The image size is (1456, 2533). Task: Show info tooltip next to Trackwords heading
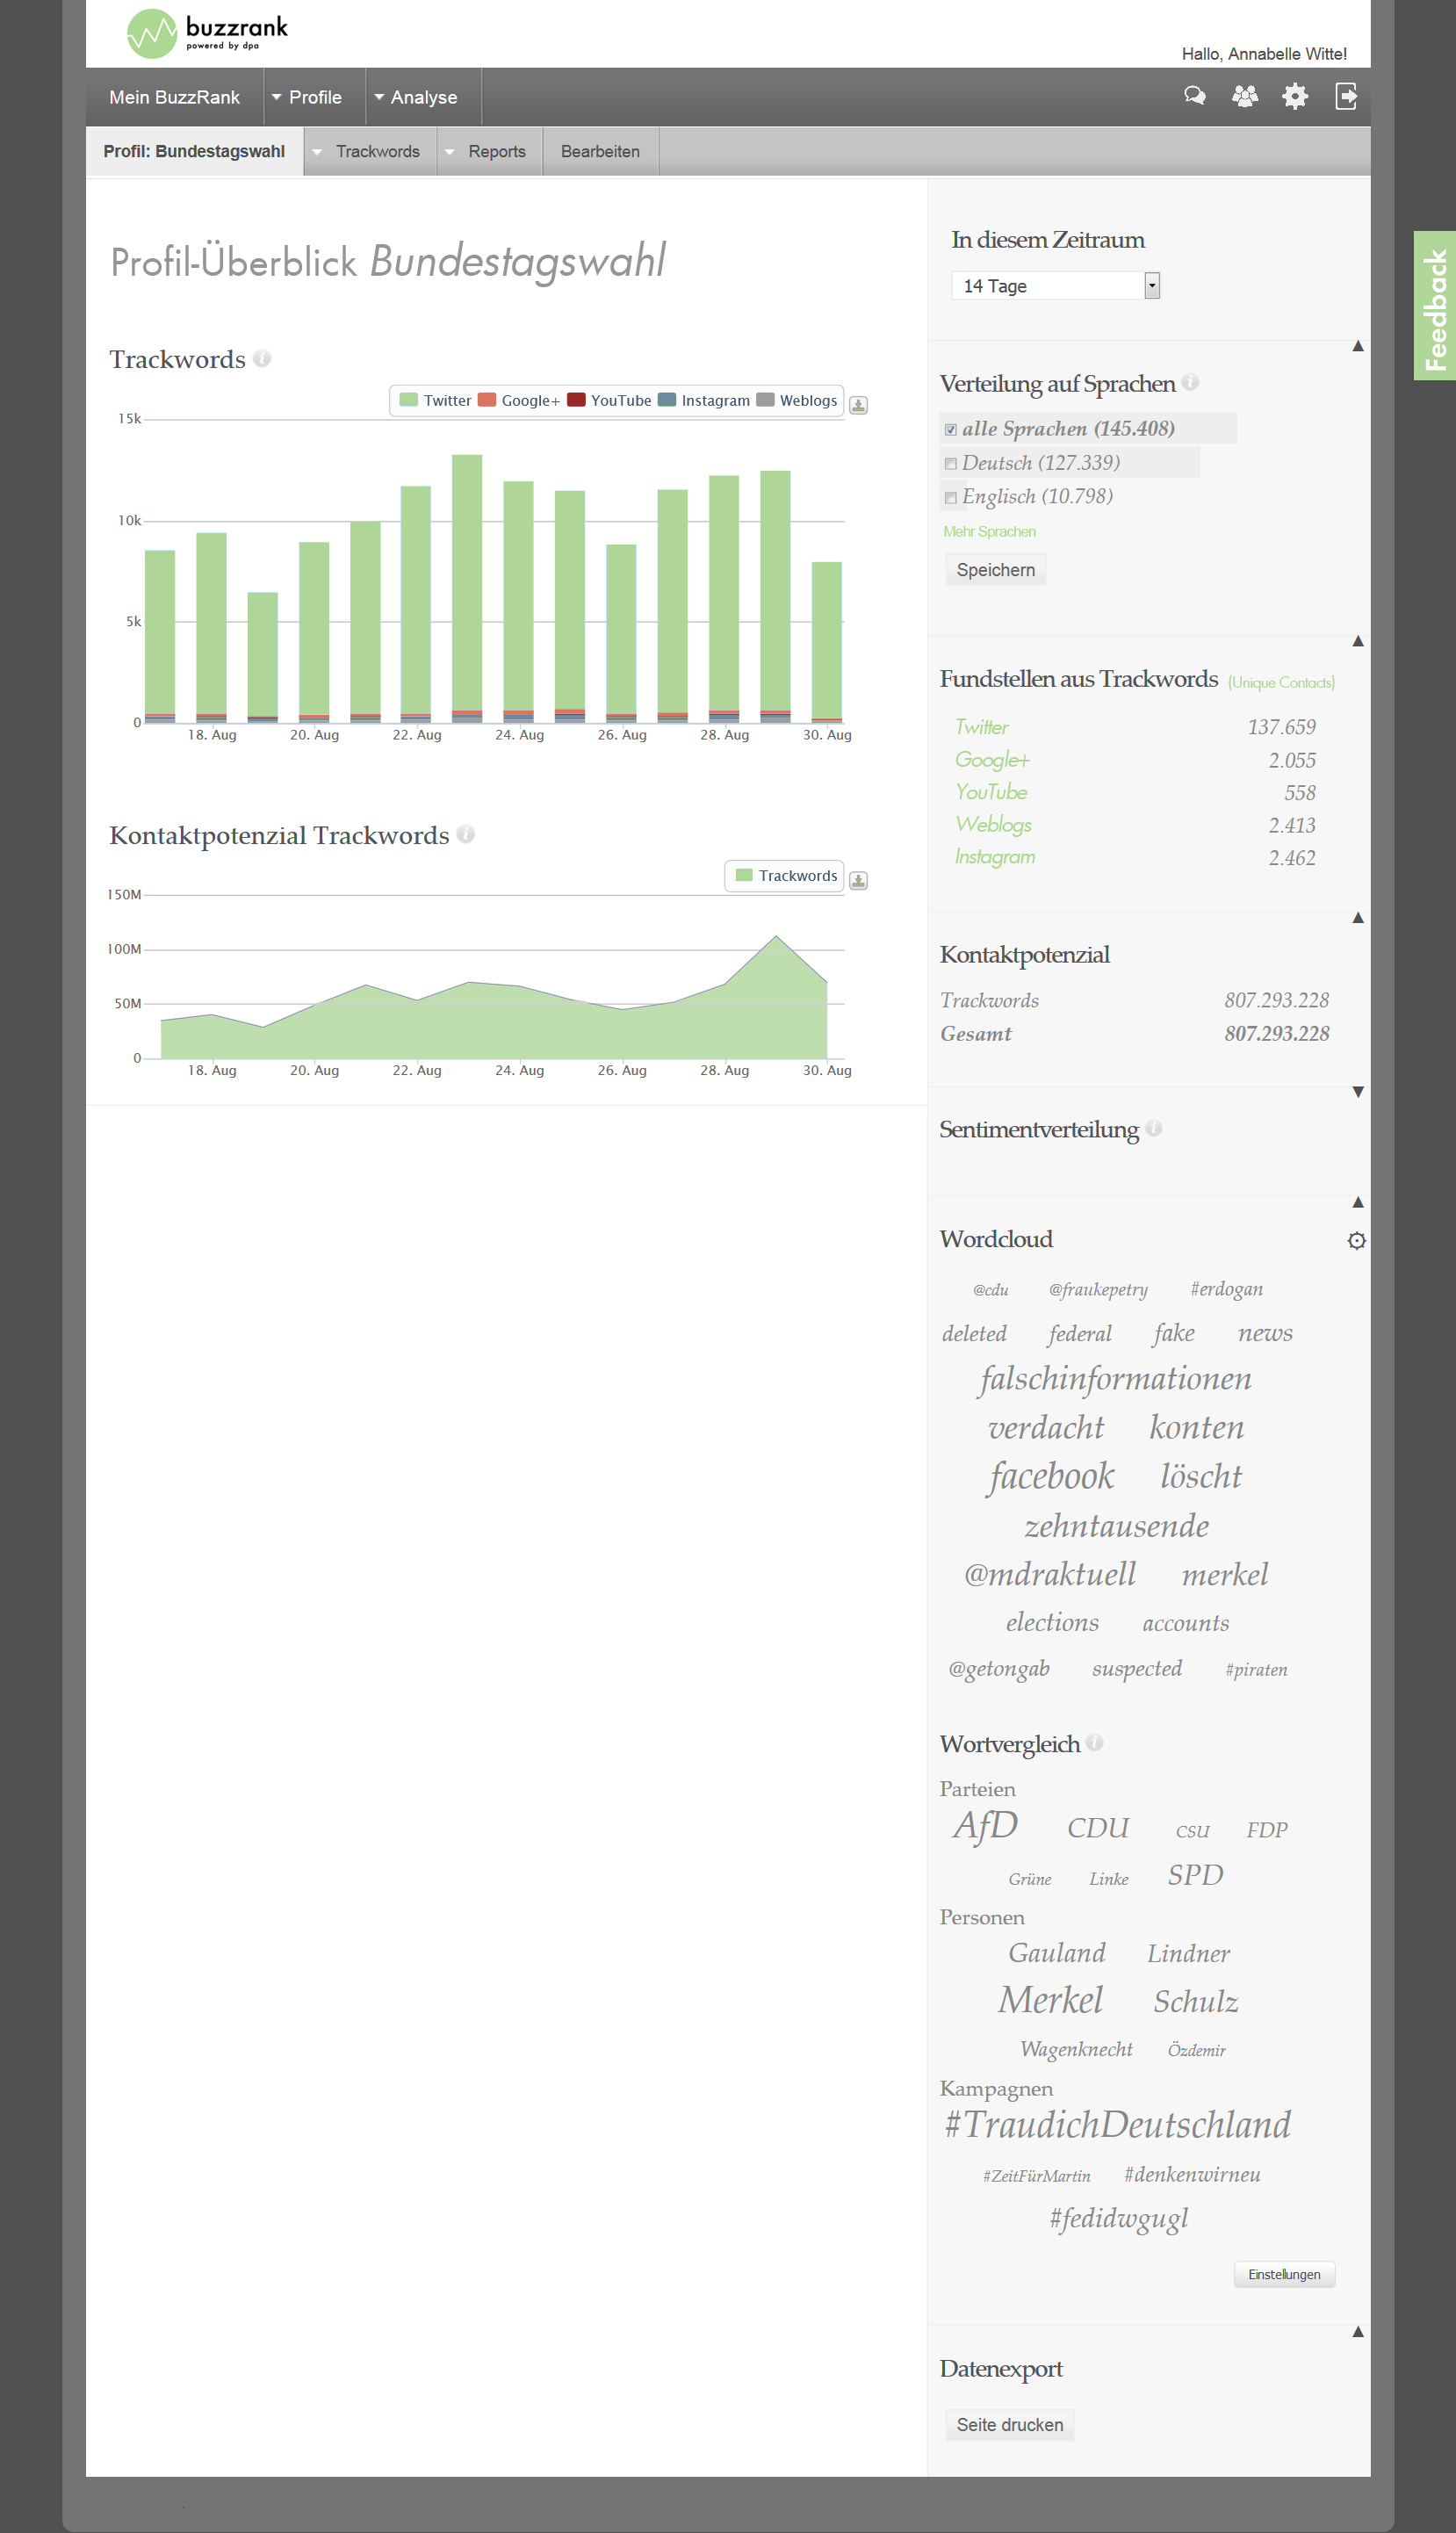tap(262, 358)
